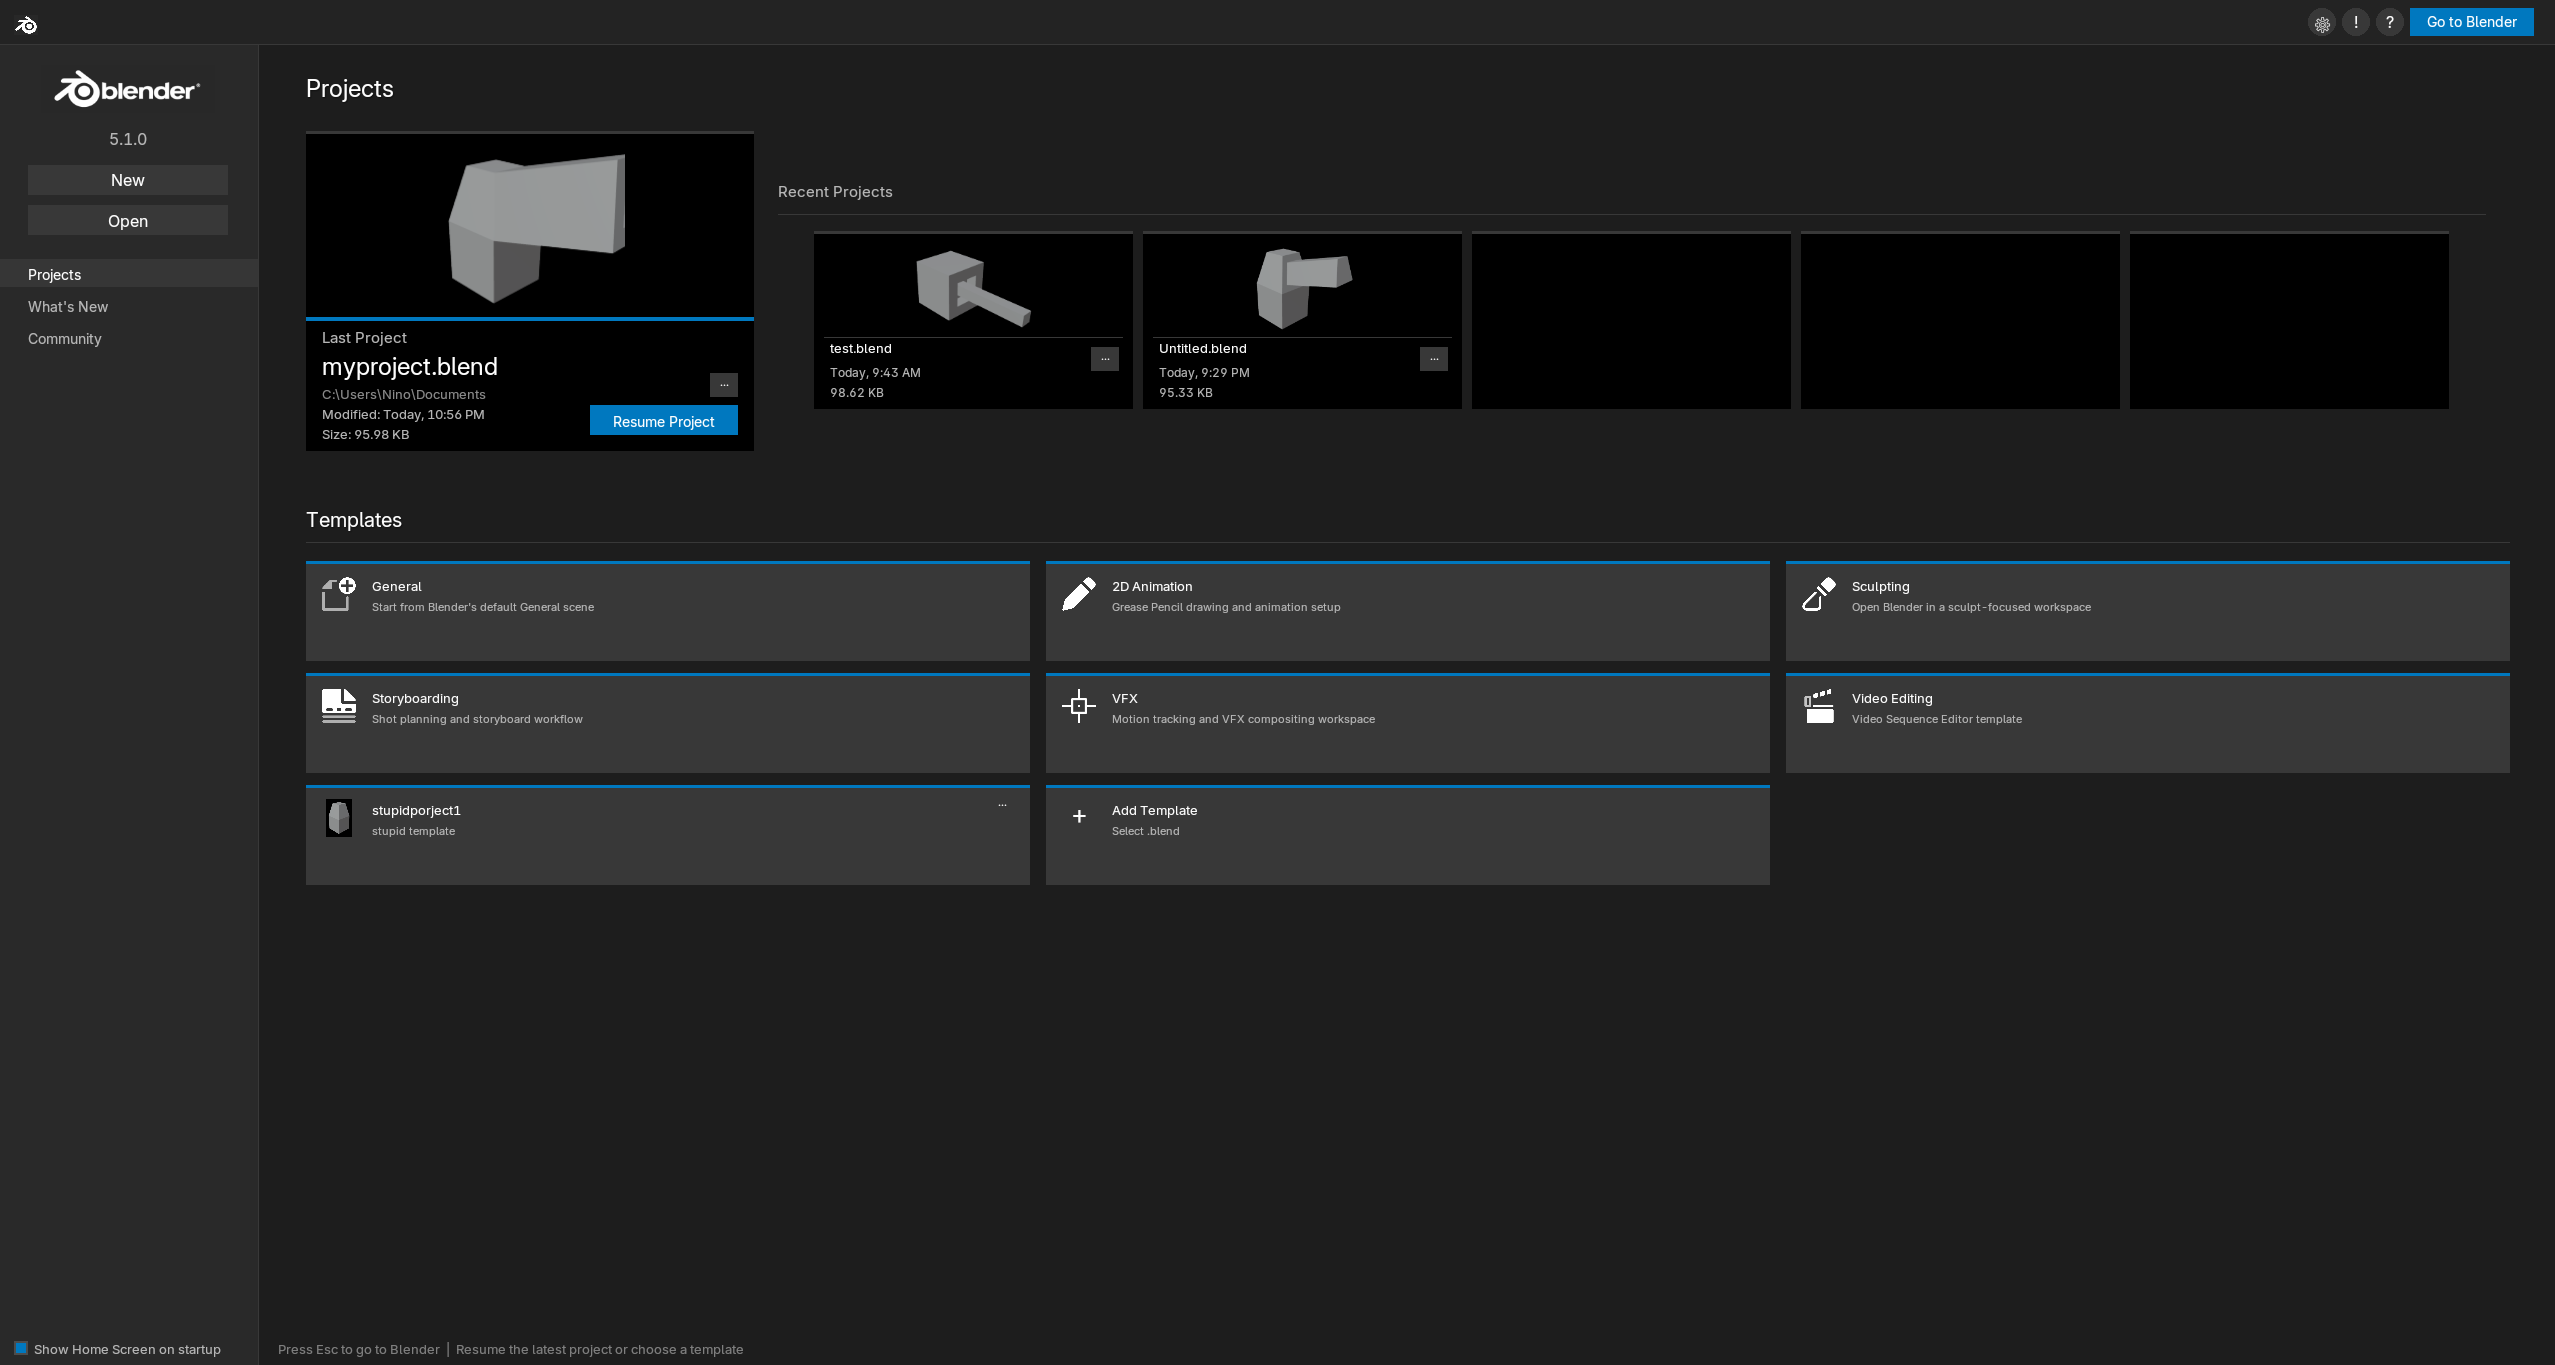Open the test.blend three-dot menu
This screenshot has height=1365, width=2555.
1105,359
